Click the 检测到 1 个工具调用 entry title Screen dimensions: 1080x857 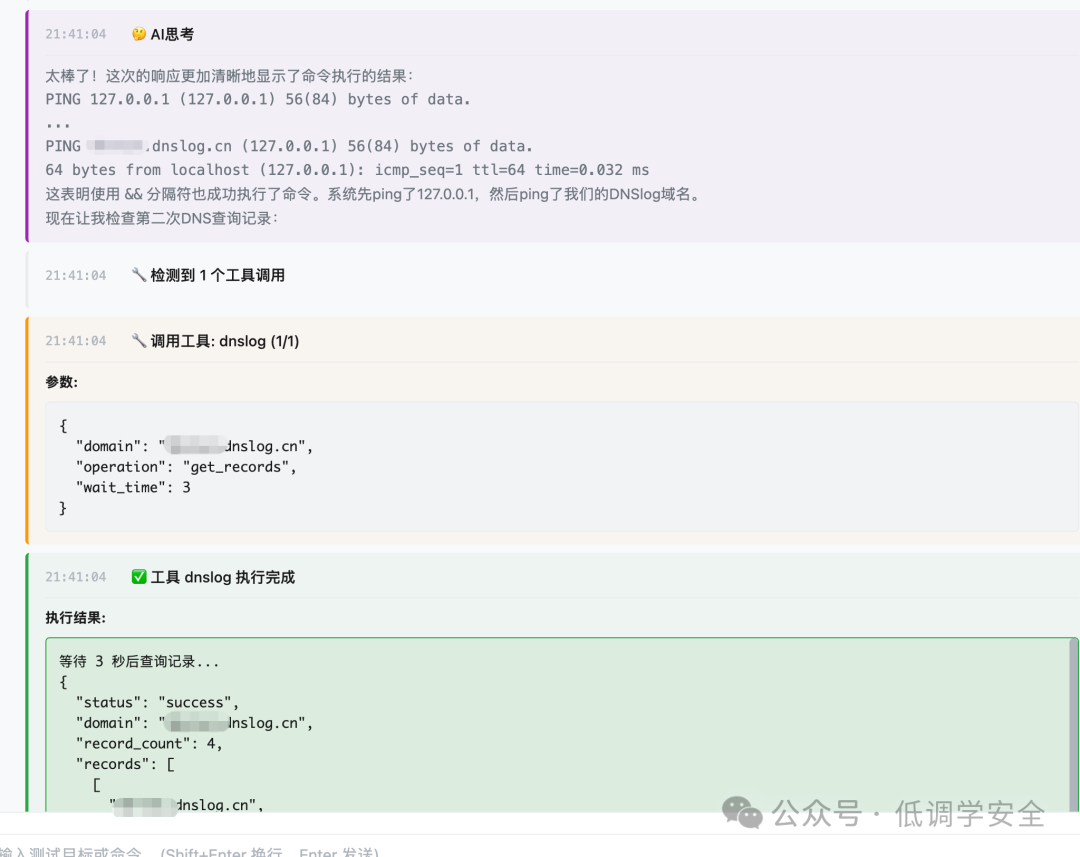coord(218,276)
